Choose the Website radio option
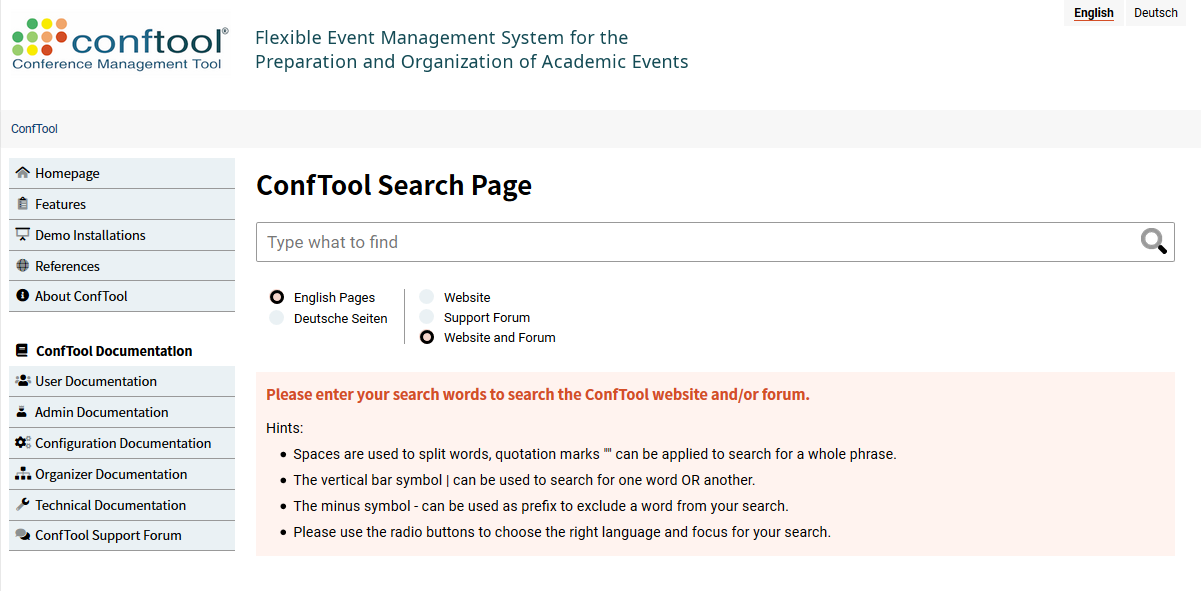This screenshot has height=591, width=1201. click(427, 297)
